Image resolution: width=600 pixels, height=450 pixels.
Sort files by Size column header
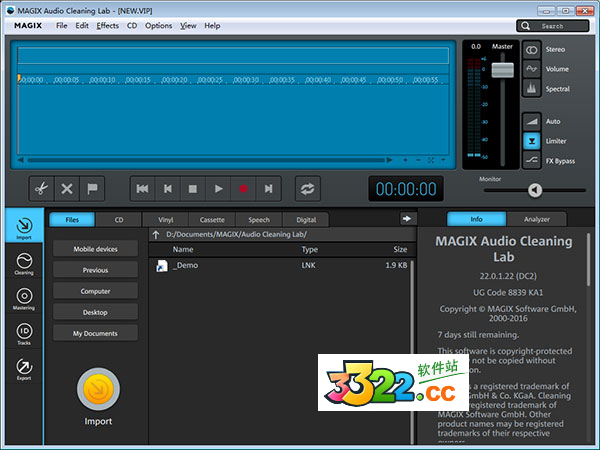pyautogui.click(x=400, y=249)
